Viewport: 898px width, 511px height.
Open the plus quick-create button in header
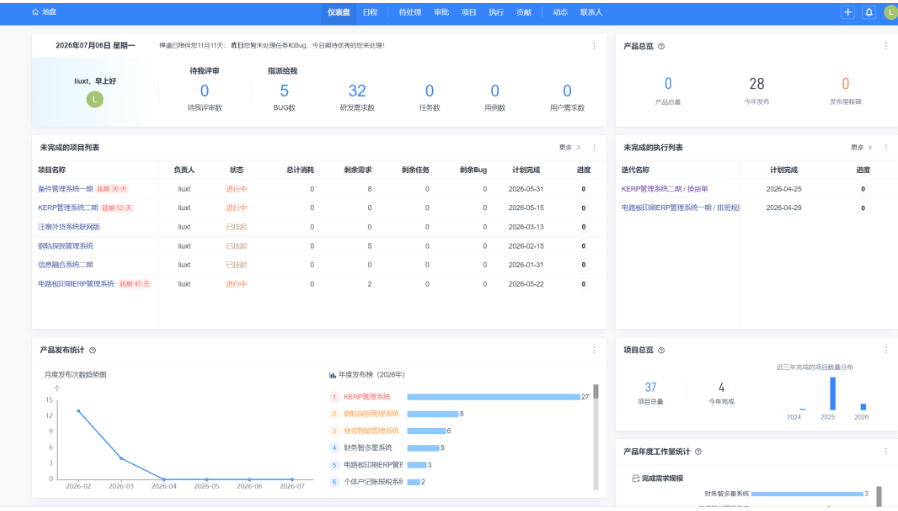pyautogui.click(x=848, y=12)
